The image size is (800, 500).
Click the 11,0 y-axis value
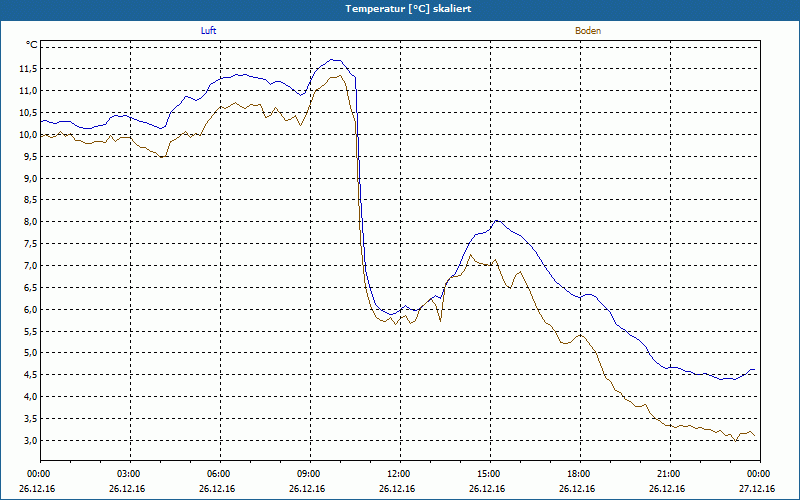pyautogui.click(x=28, y=91)
